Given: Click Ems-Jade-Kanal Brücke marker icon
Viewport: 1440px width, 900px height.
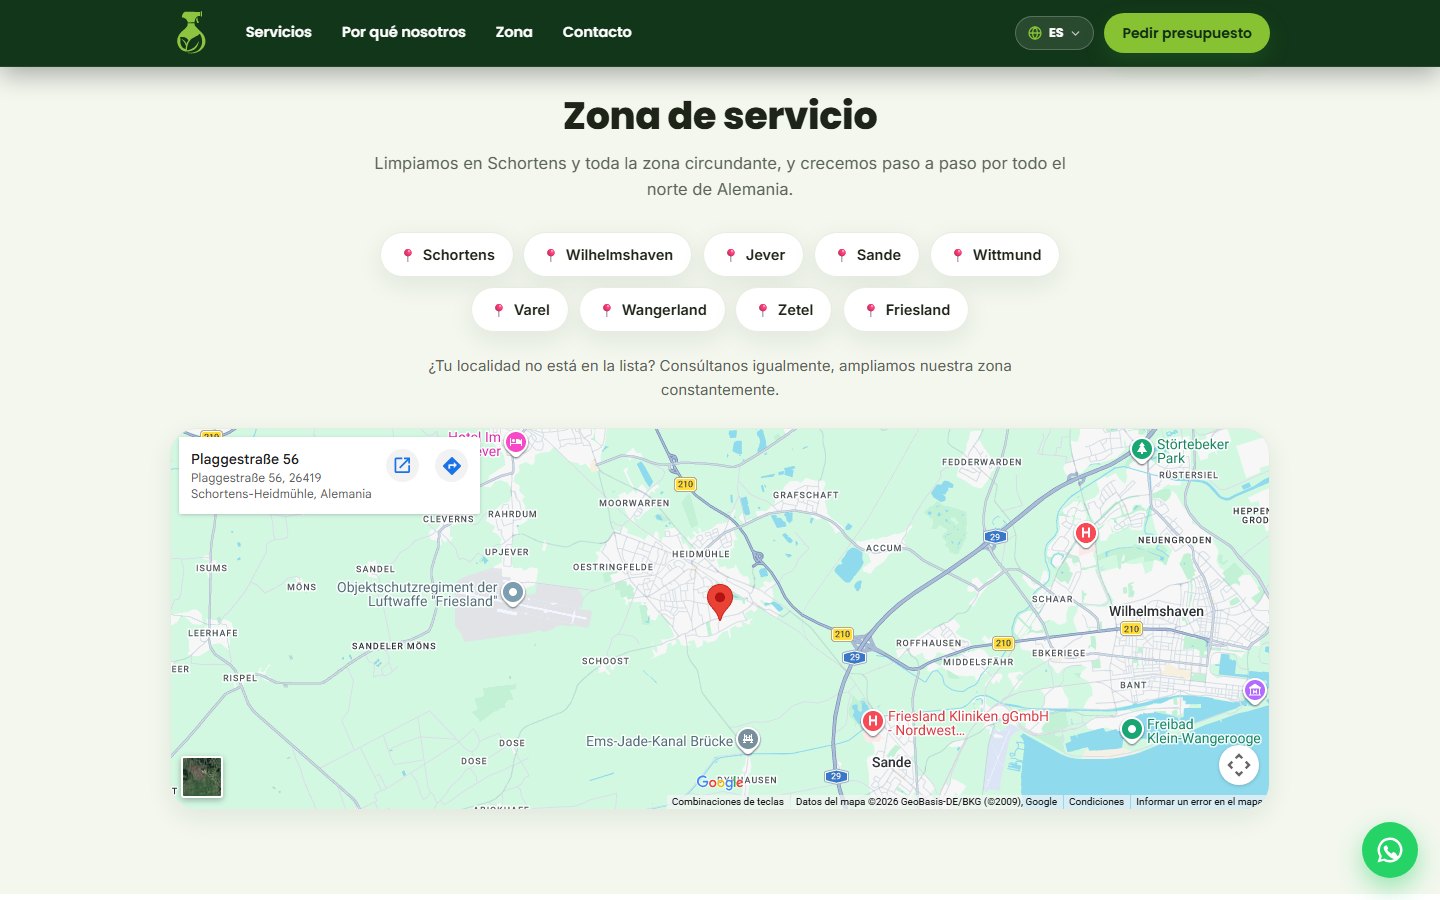Looking at the screenshot, I should 748,740.
